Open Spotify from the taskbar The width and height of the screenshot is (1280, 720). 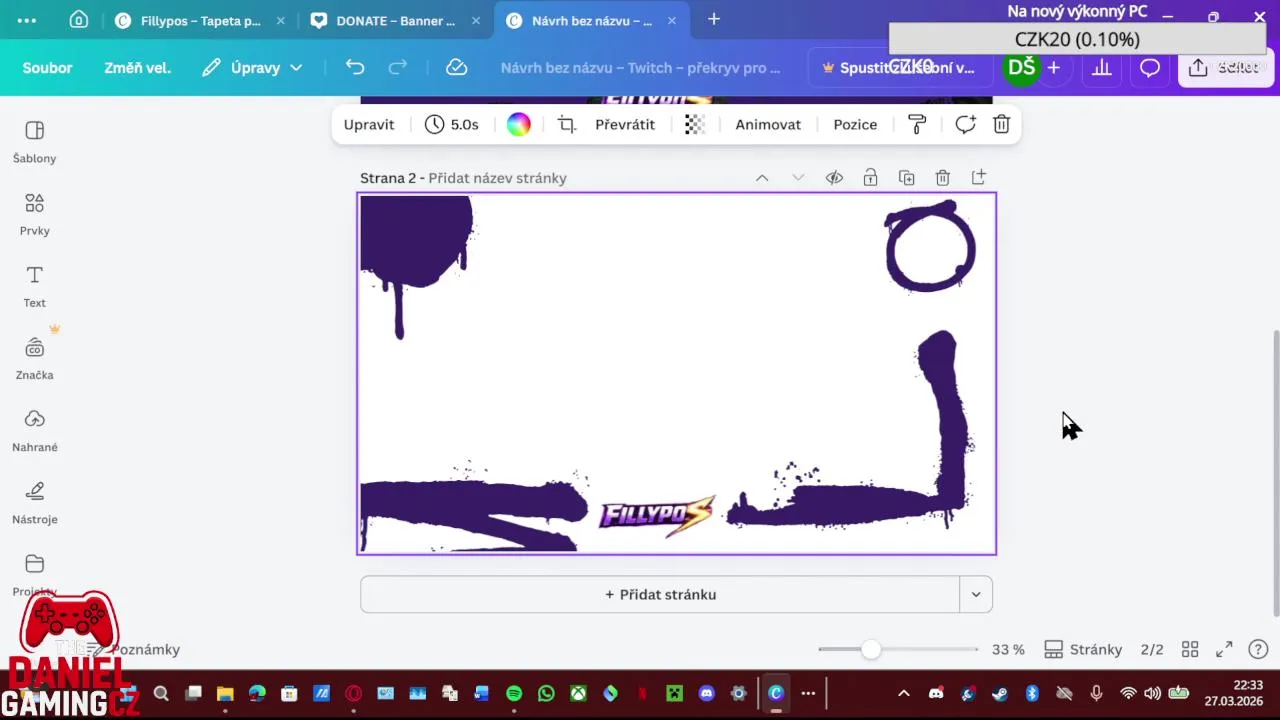click(514, 693)
